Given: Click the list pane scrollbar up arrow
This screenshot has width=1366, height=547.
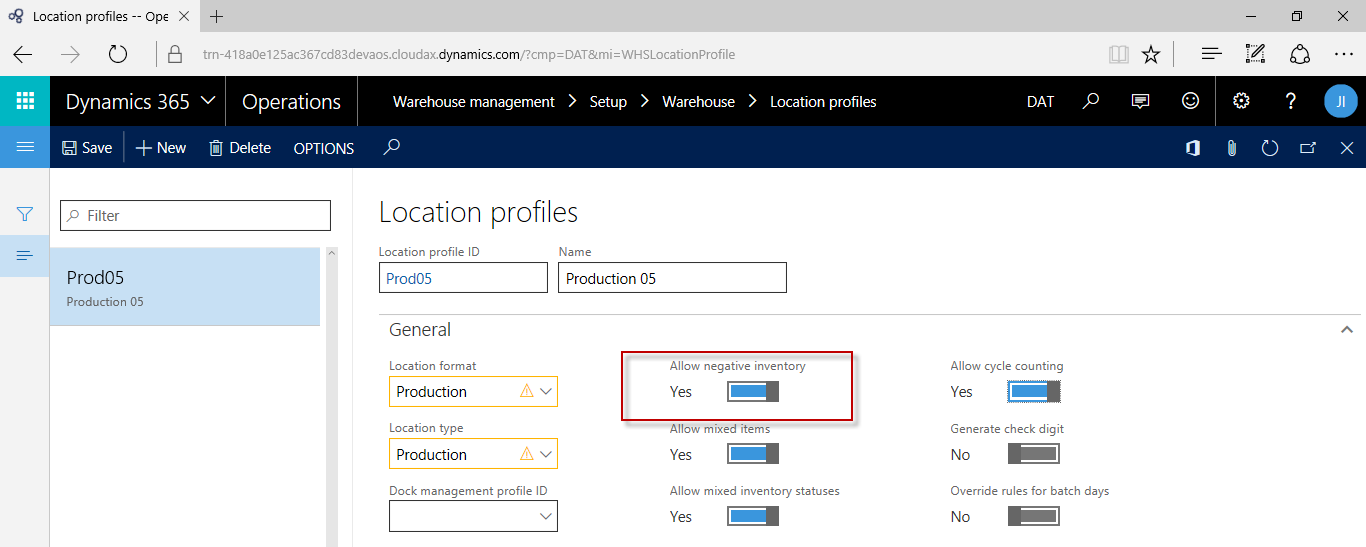Looking at the screenshot, I should point(333,255).
